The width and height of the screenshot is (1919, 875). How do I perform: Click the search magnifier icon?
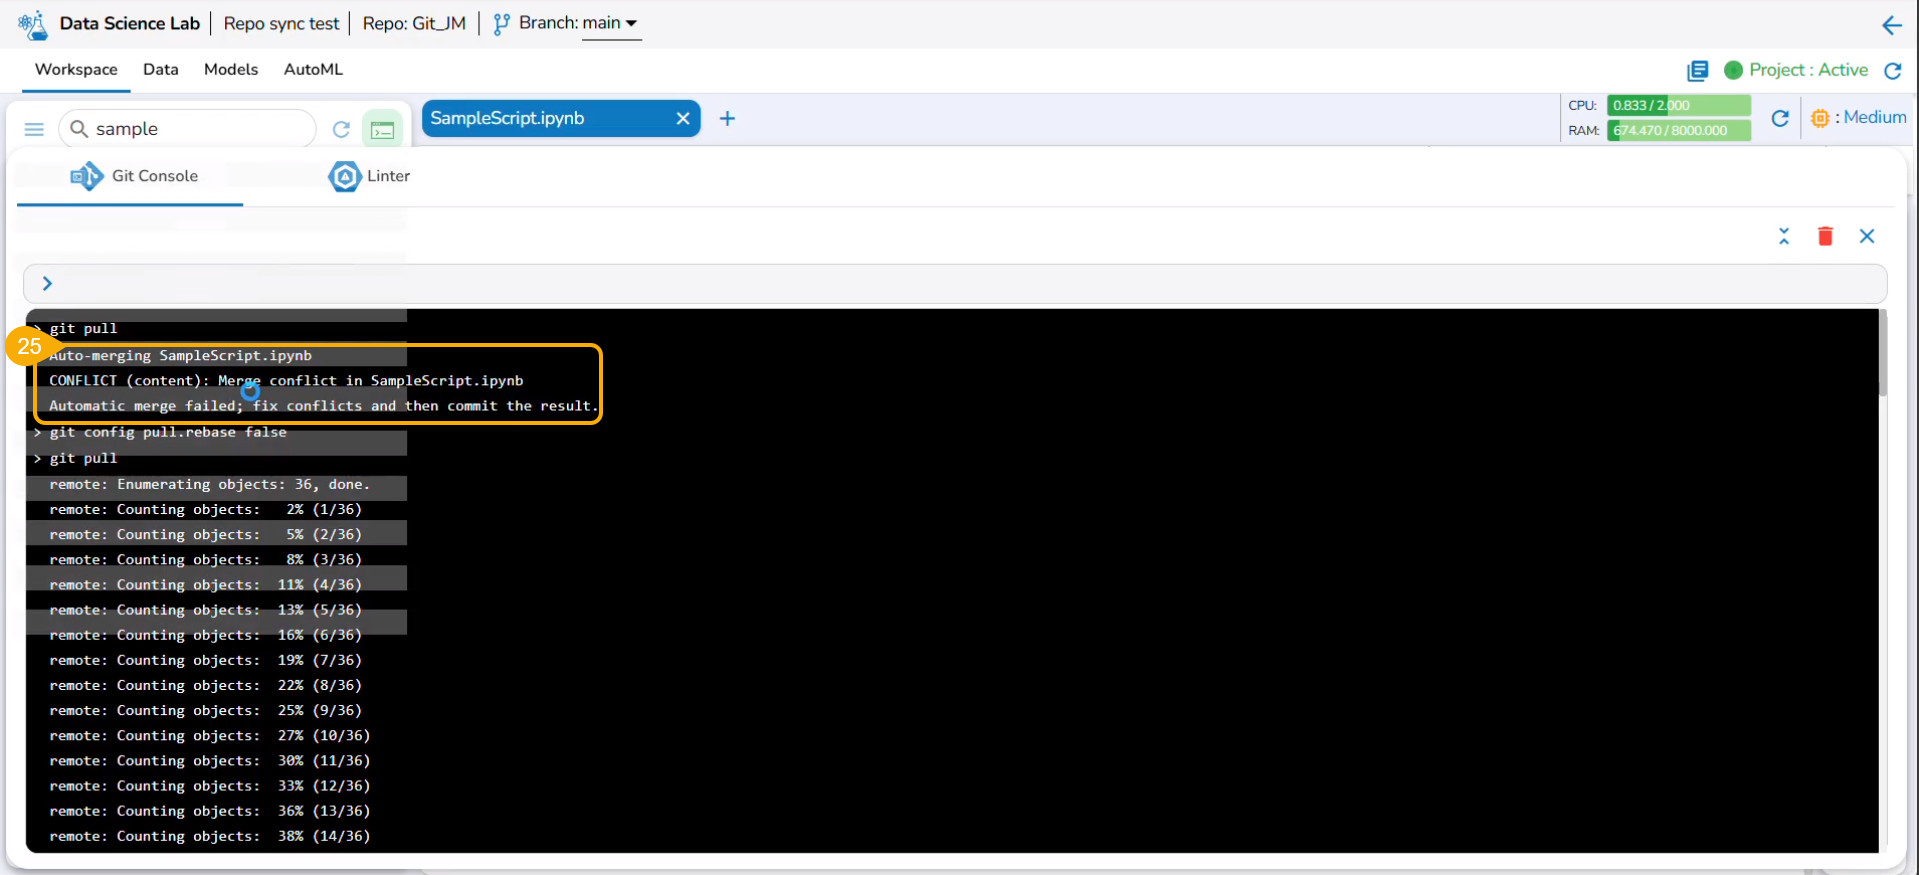[x=79, y=129]
